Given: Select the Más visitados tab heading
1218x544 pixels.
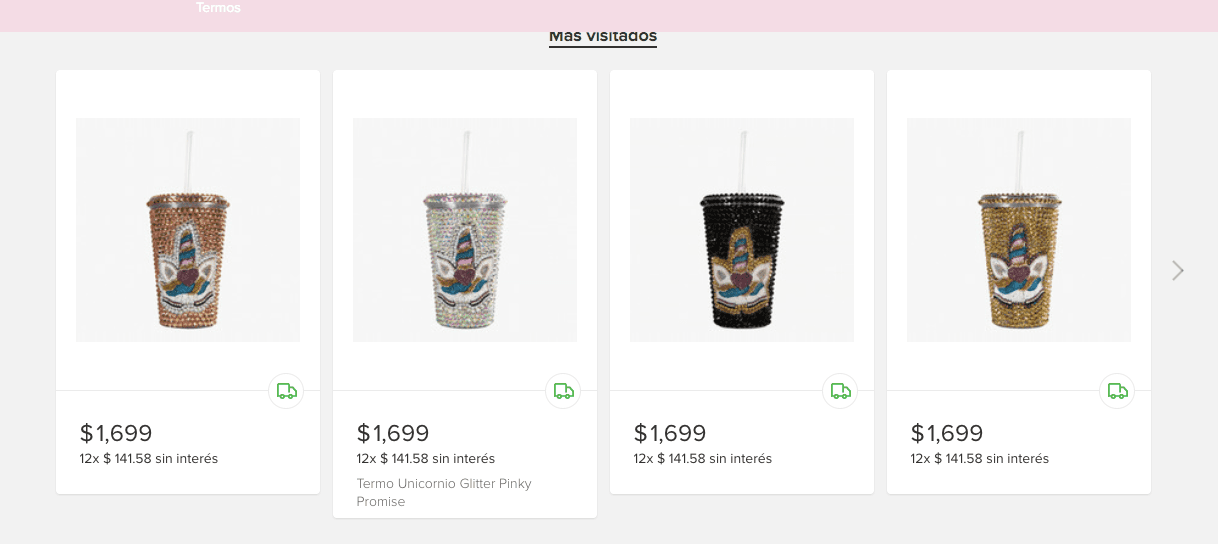Looking at the screenshot, I should coord(602,37).
